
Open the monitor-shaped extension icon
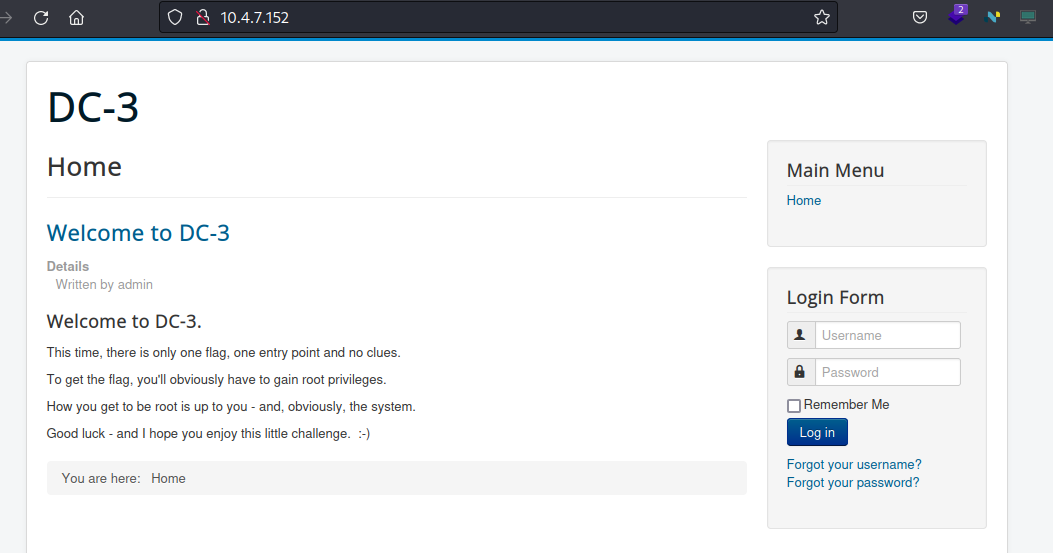coord(1027,17)
